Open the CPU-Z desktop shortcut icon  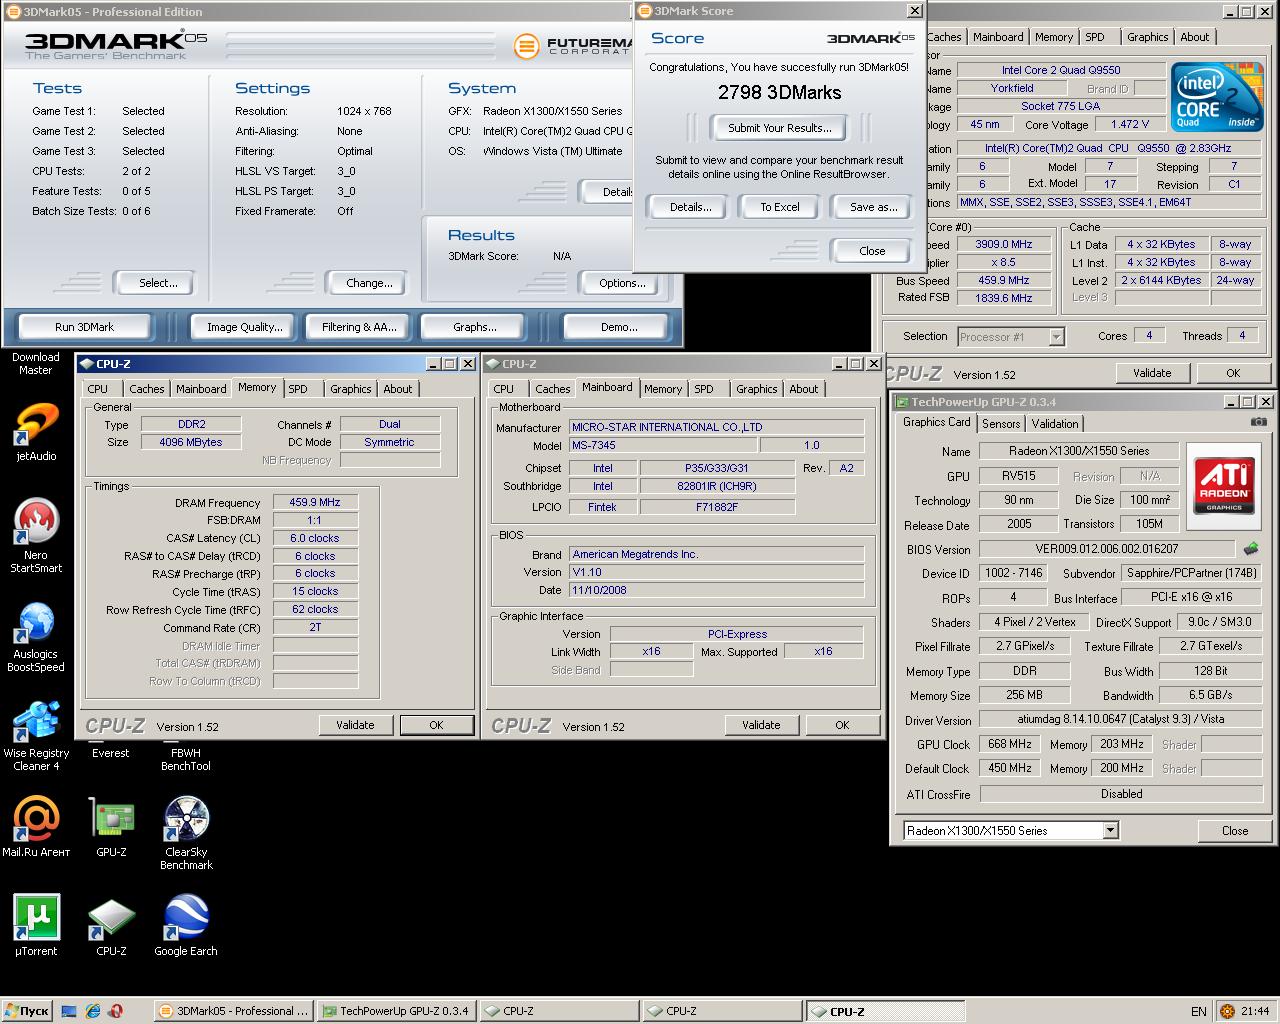click(x=111, y=925)
